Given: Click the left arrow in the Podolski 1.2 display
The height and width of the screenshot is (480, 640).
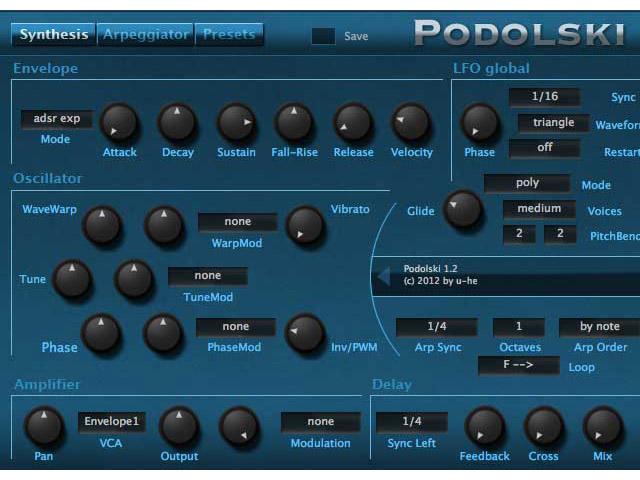Looking at the screenshot, I should (x=384, y=277).
